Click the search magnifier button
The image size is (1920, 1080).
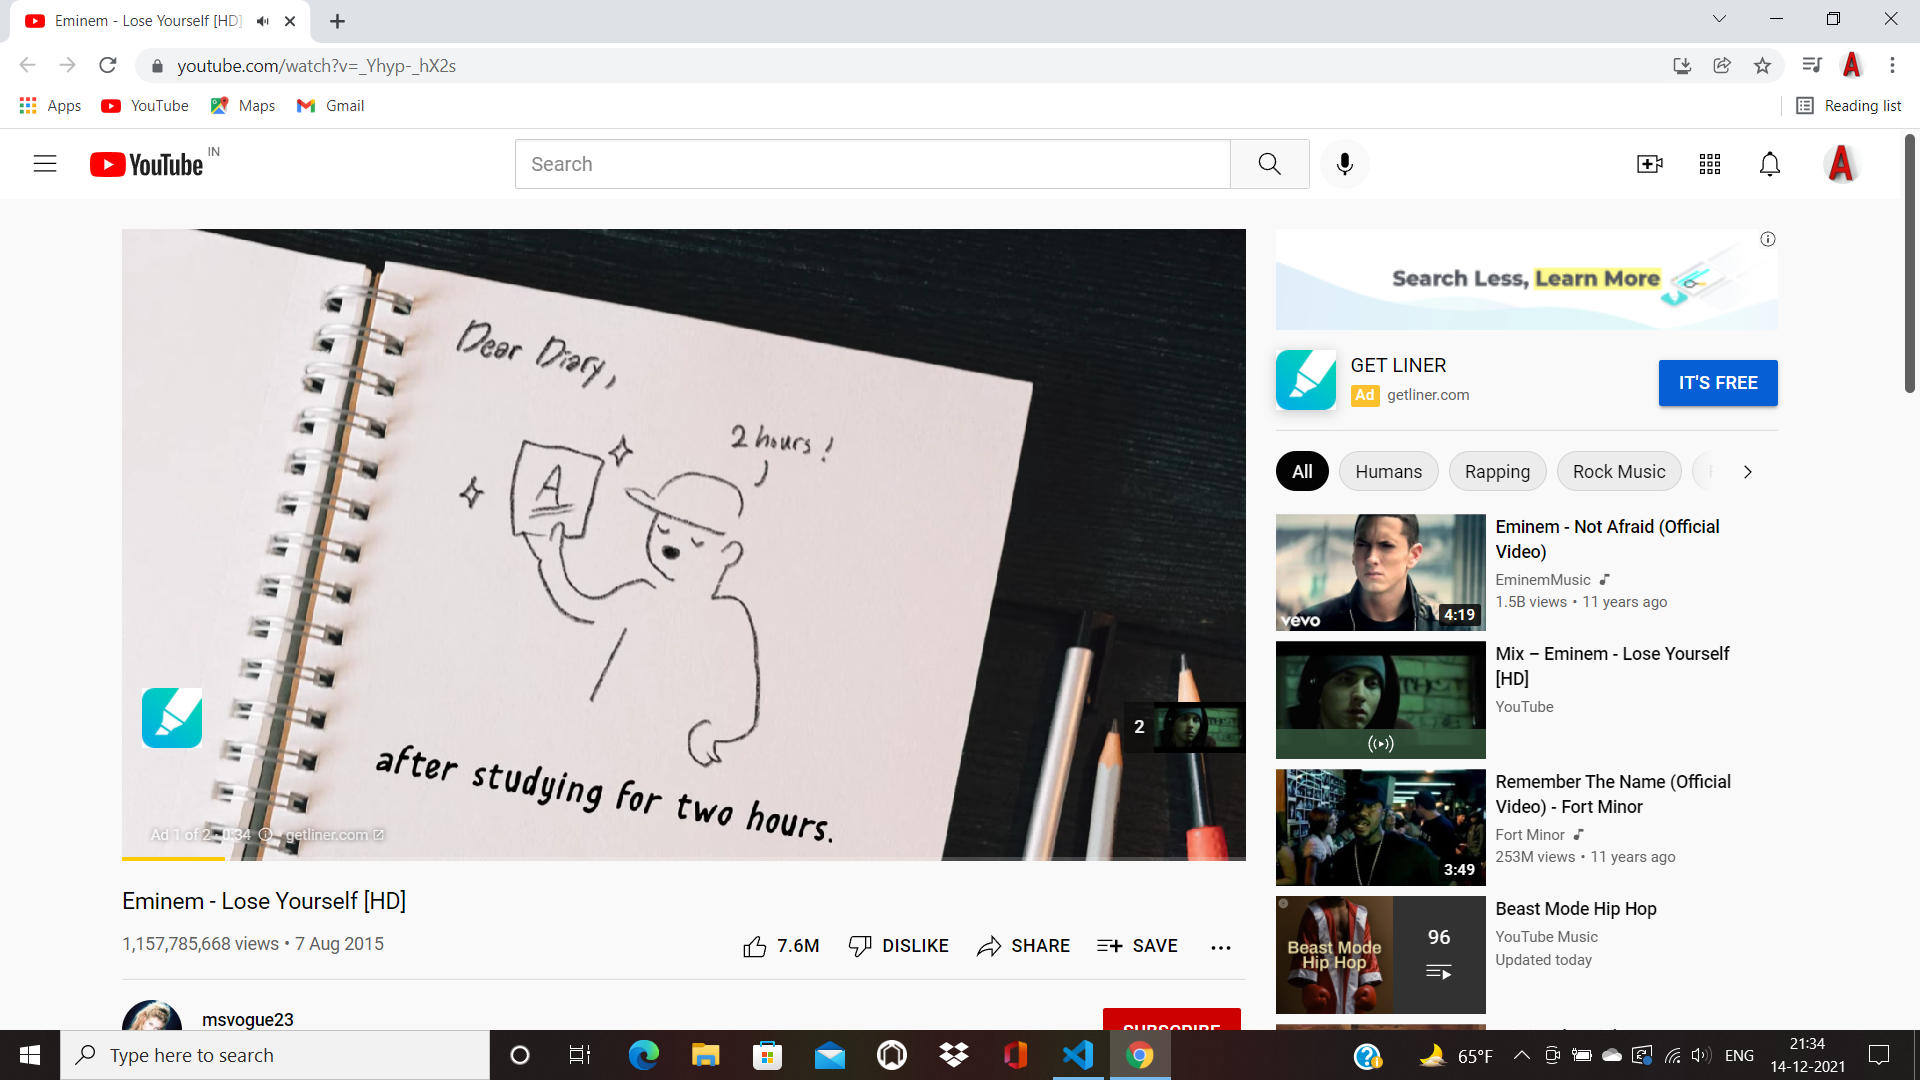pos(1269,164)
